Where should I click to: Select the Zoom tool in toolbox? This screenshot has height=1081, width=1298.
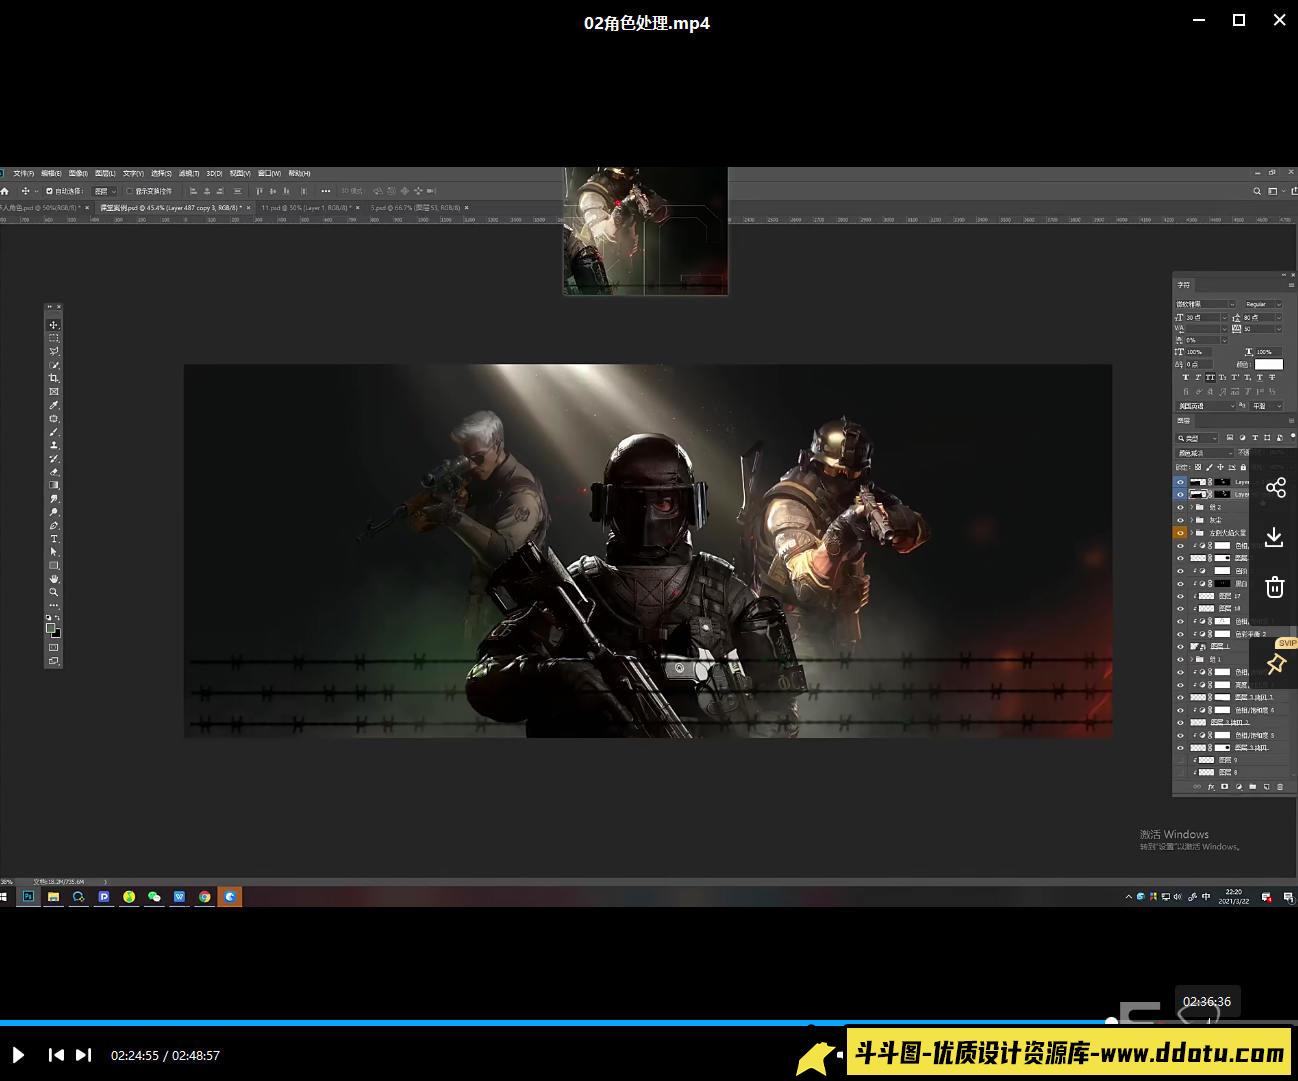pyautogui.click(x=54, y=591)
